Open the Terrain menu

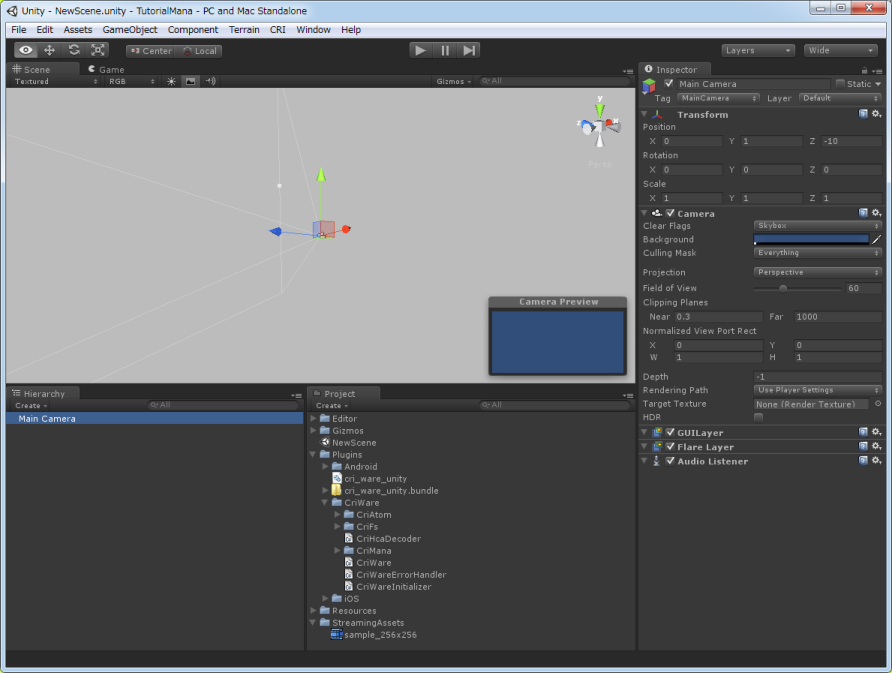click(x=244, y=30)
